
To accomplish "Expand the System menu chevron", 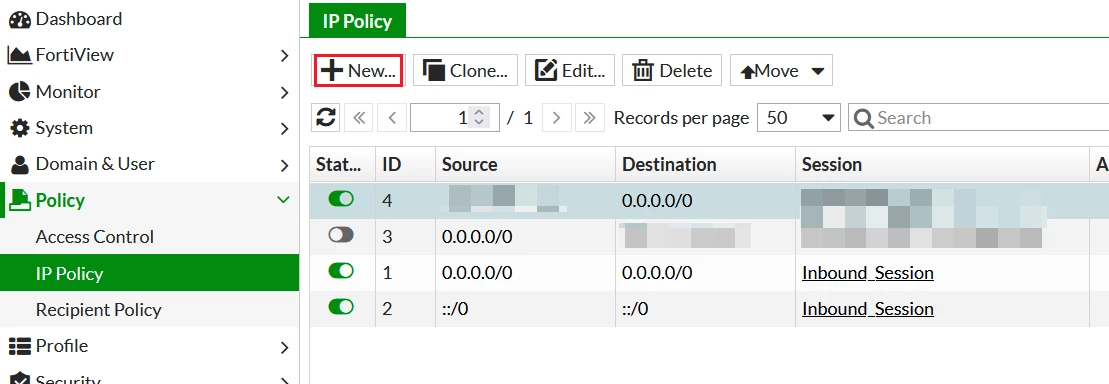I will (284, 129).
